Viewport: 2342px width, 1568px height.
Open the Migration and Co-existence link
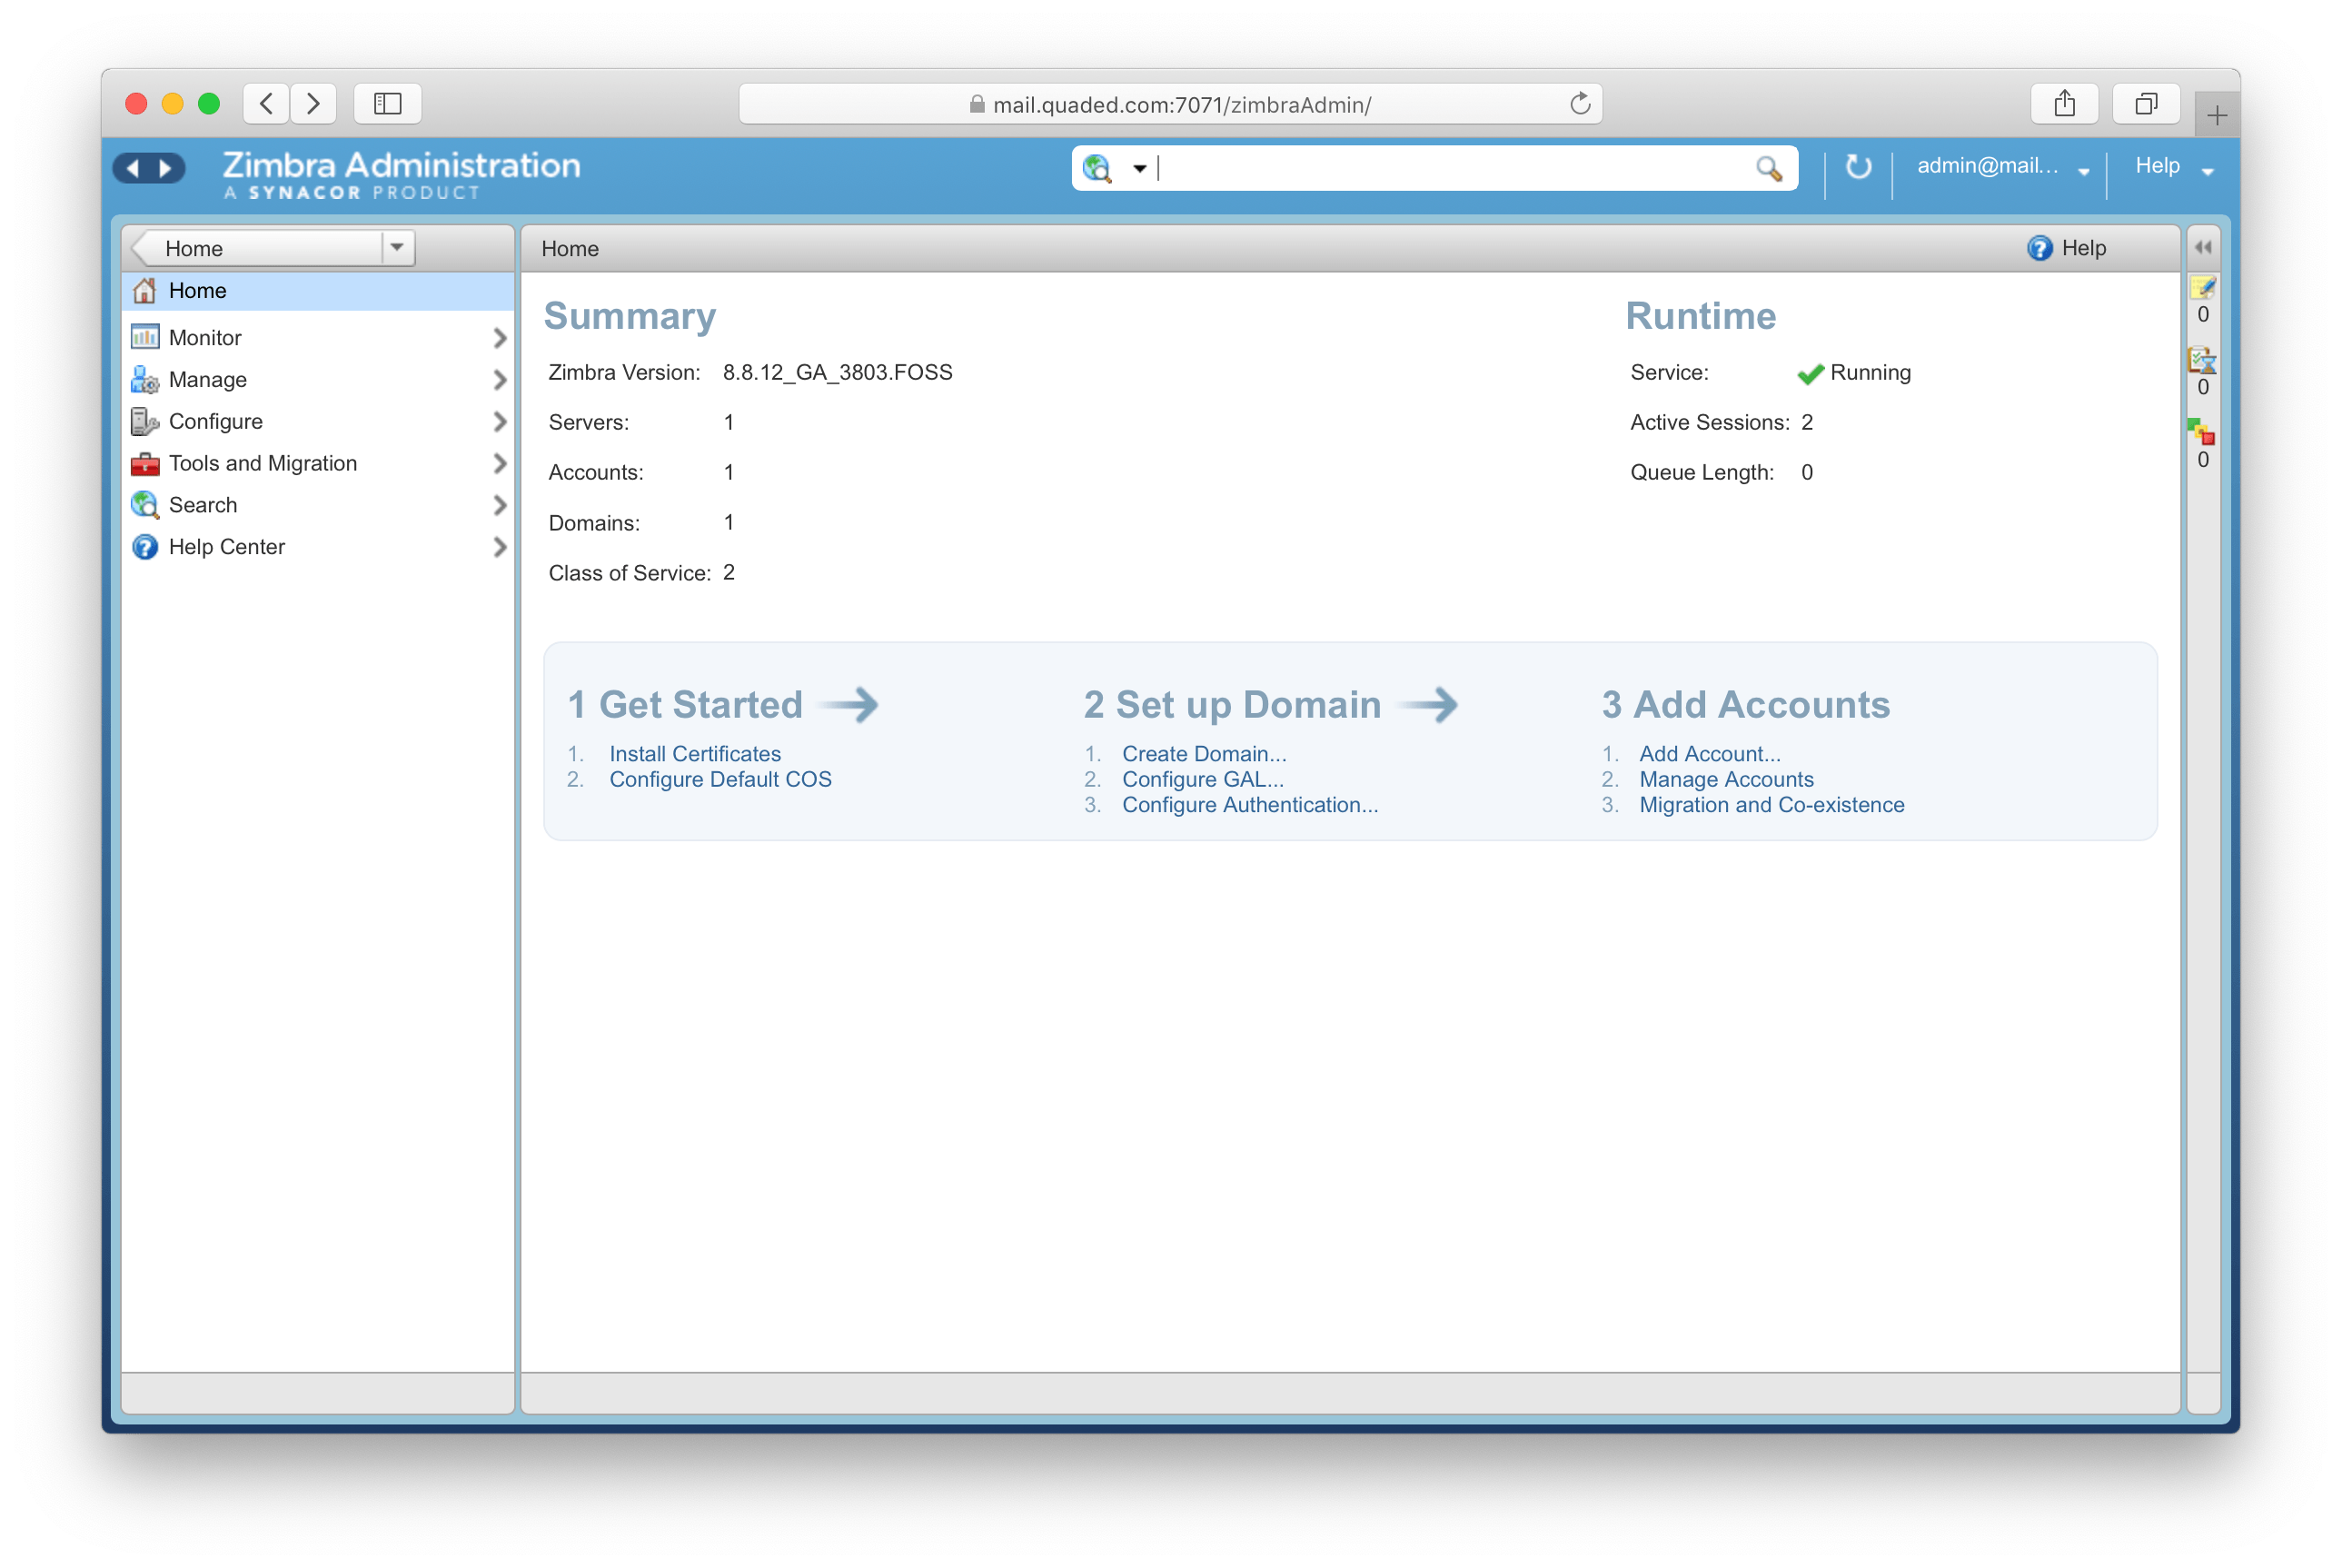click(x=1772, y=806)
